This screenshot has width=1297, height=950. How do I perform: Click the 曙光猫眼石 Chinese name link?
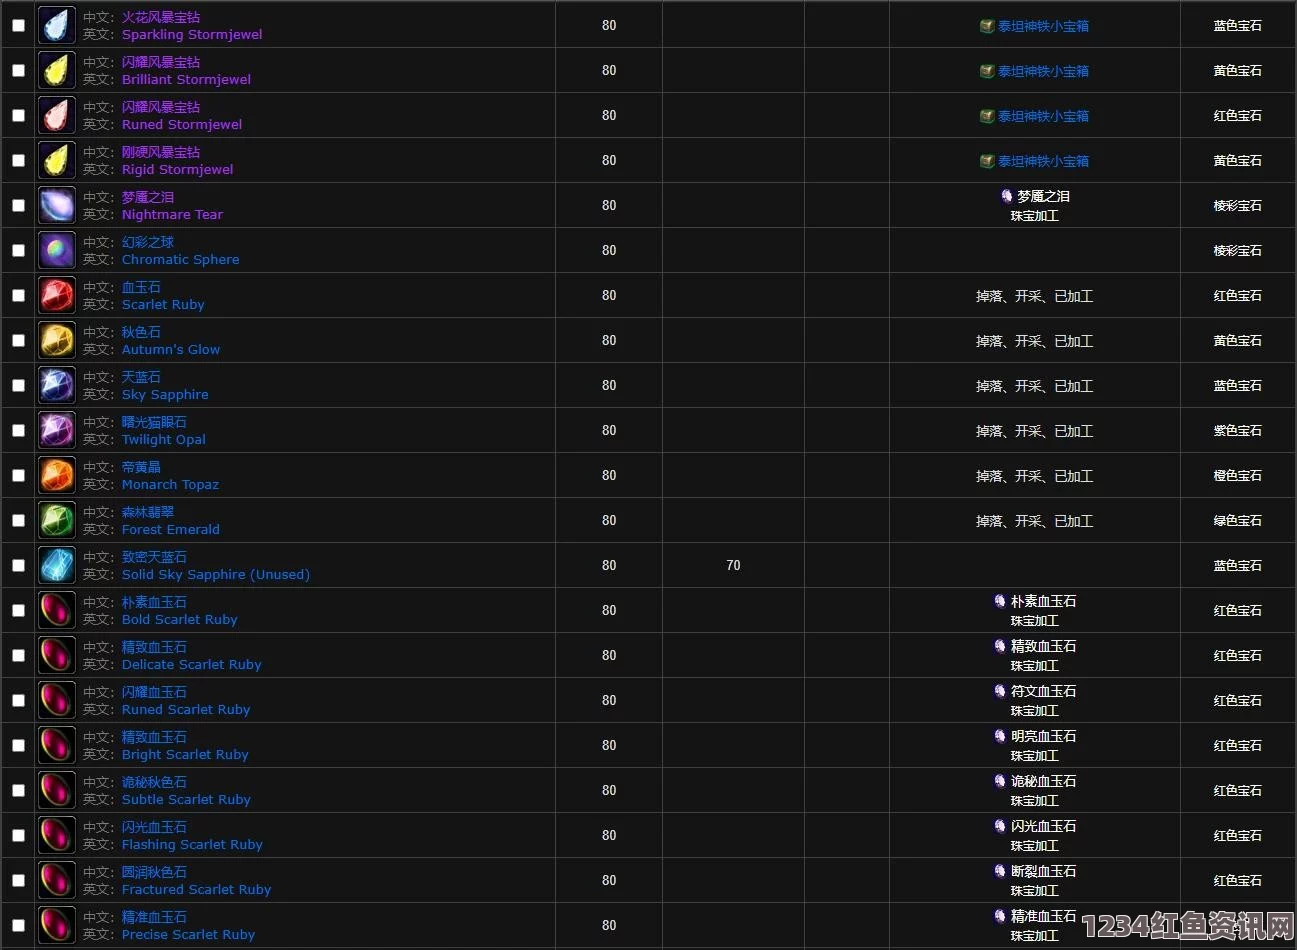(x=154, y=422)
